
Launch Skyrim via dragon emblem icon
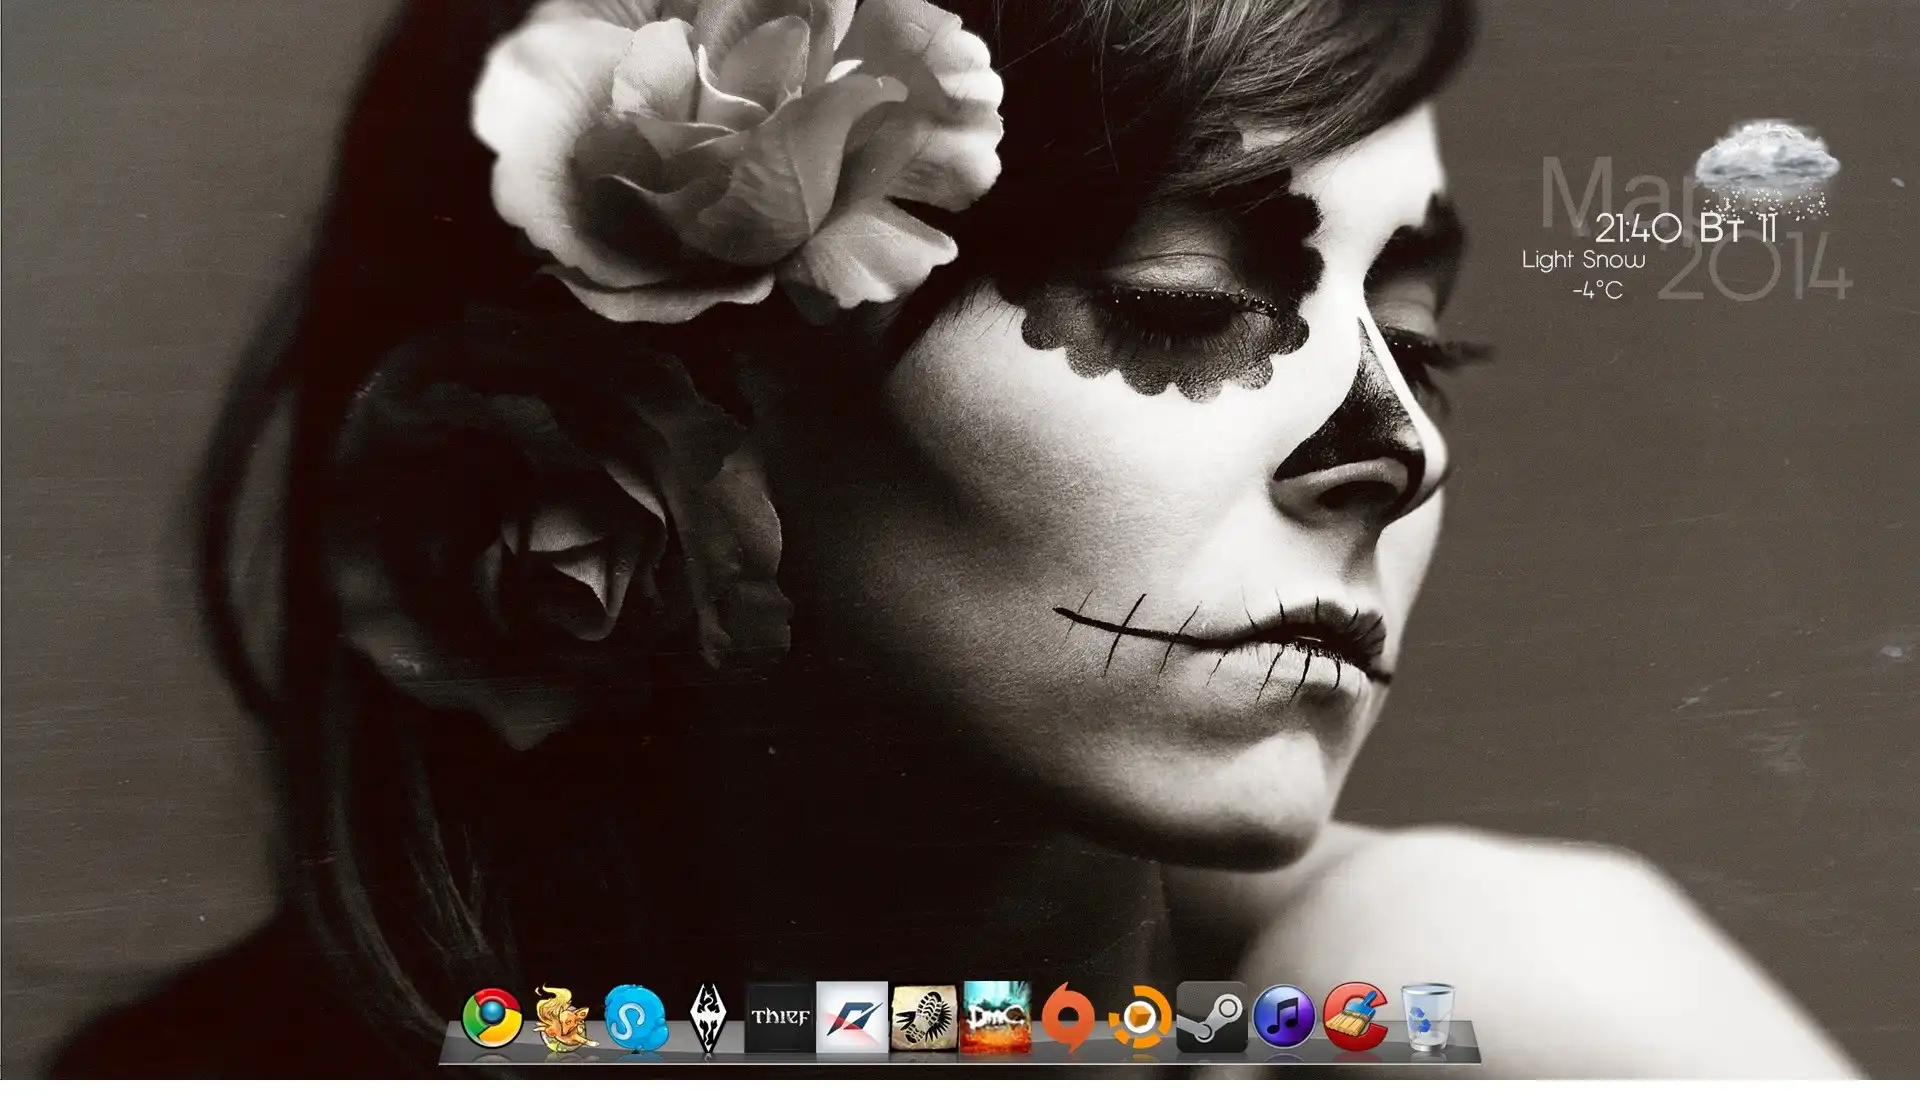point(708,1017)
